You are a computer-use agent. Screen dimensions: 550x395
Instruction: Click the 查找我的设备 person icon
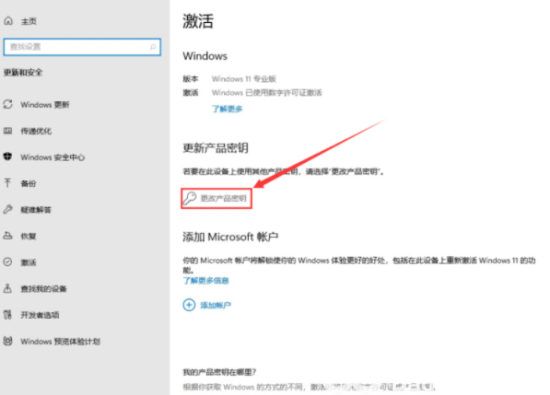click(x=8, y=288)
